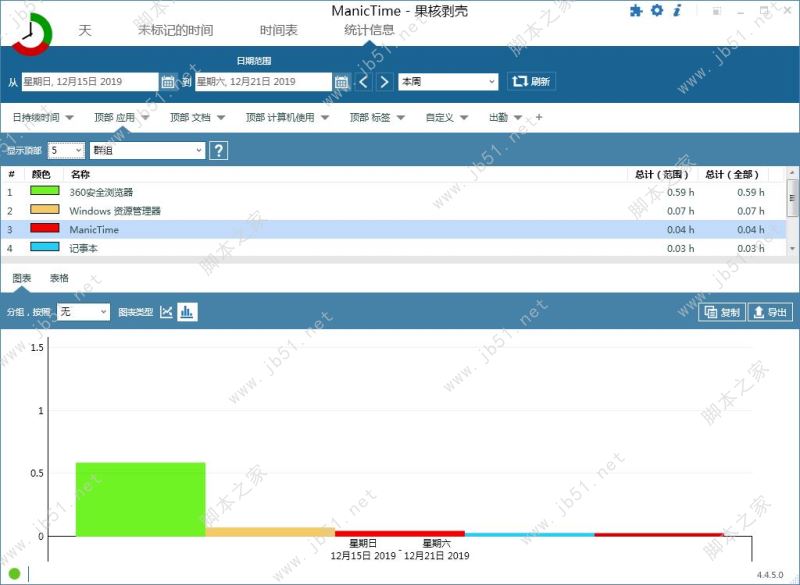Open settings via the gear icon

tap(657, 10)
